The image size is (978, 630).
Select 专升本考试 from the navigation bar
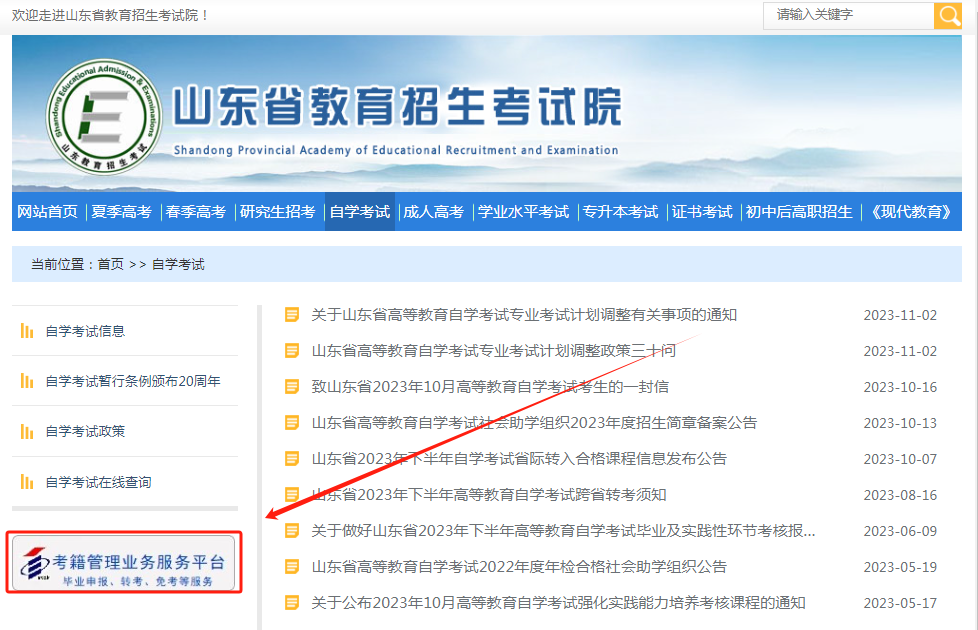tap(621, 212)
